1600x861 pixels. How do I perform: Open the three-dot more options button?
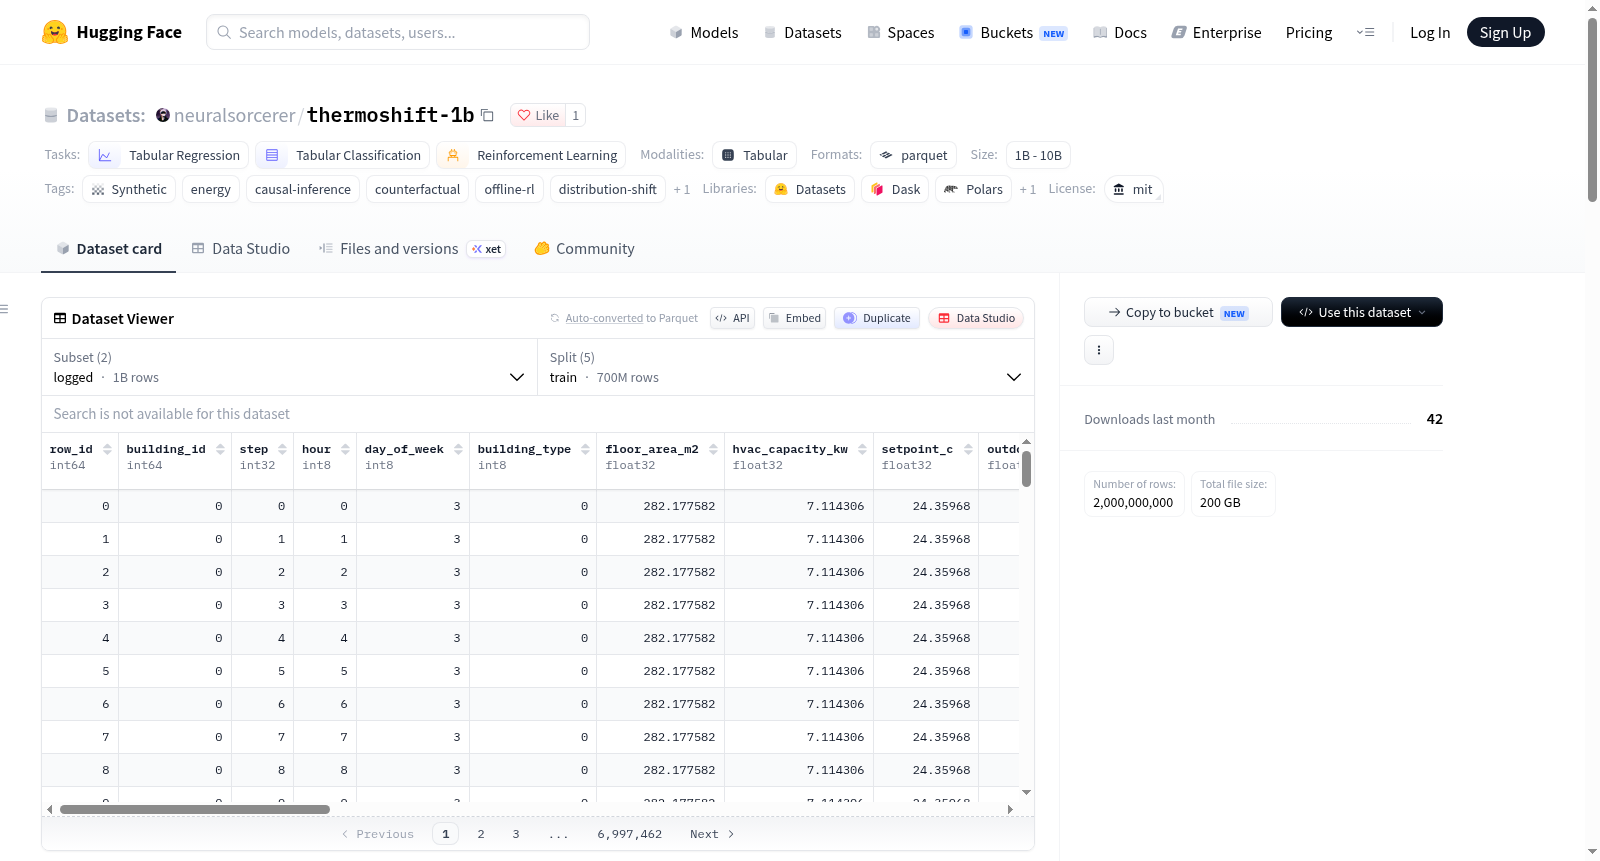click(x=1099, y=350)
